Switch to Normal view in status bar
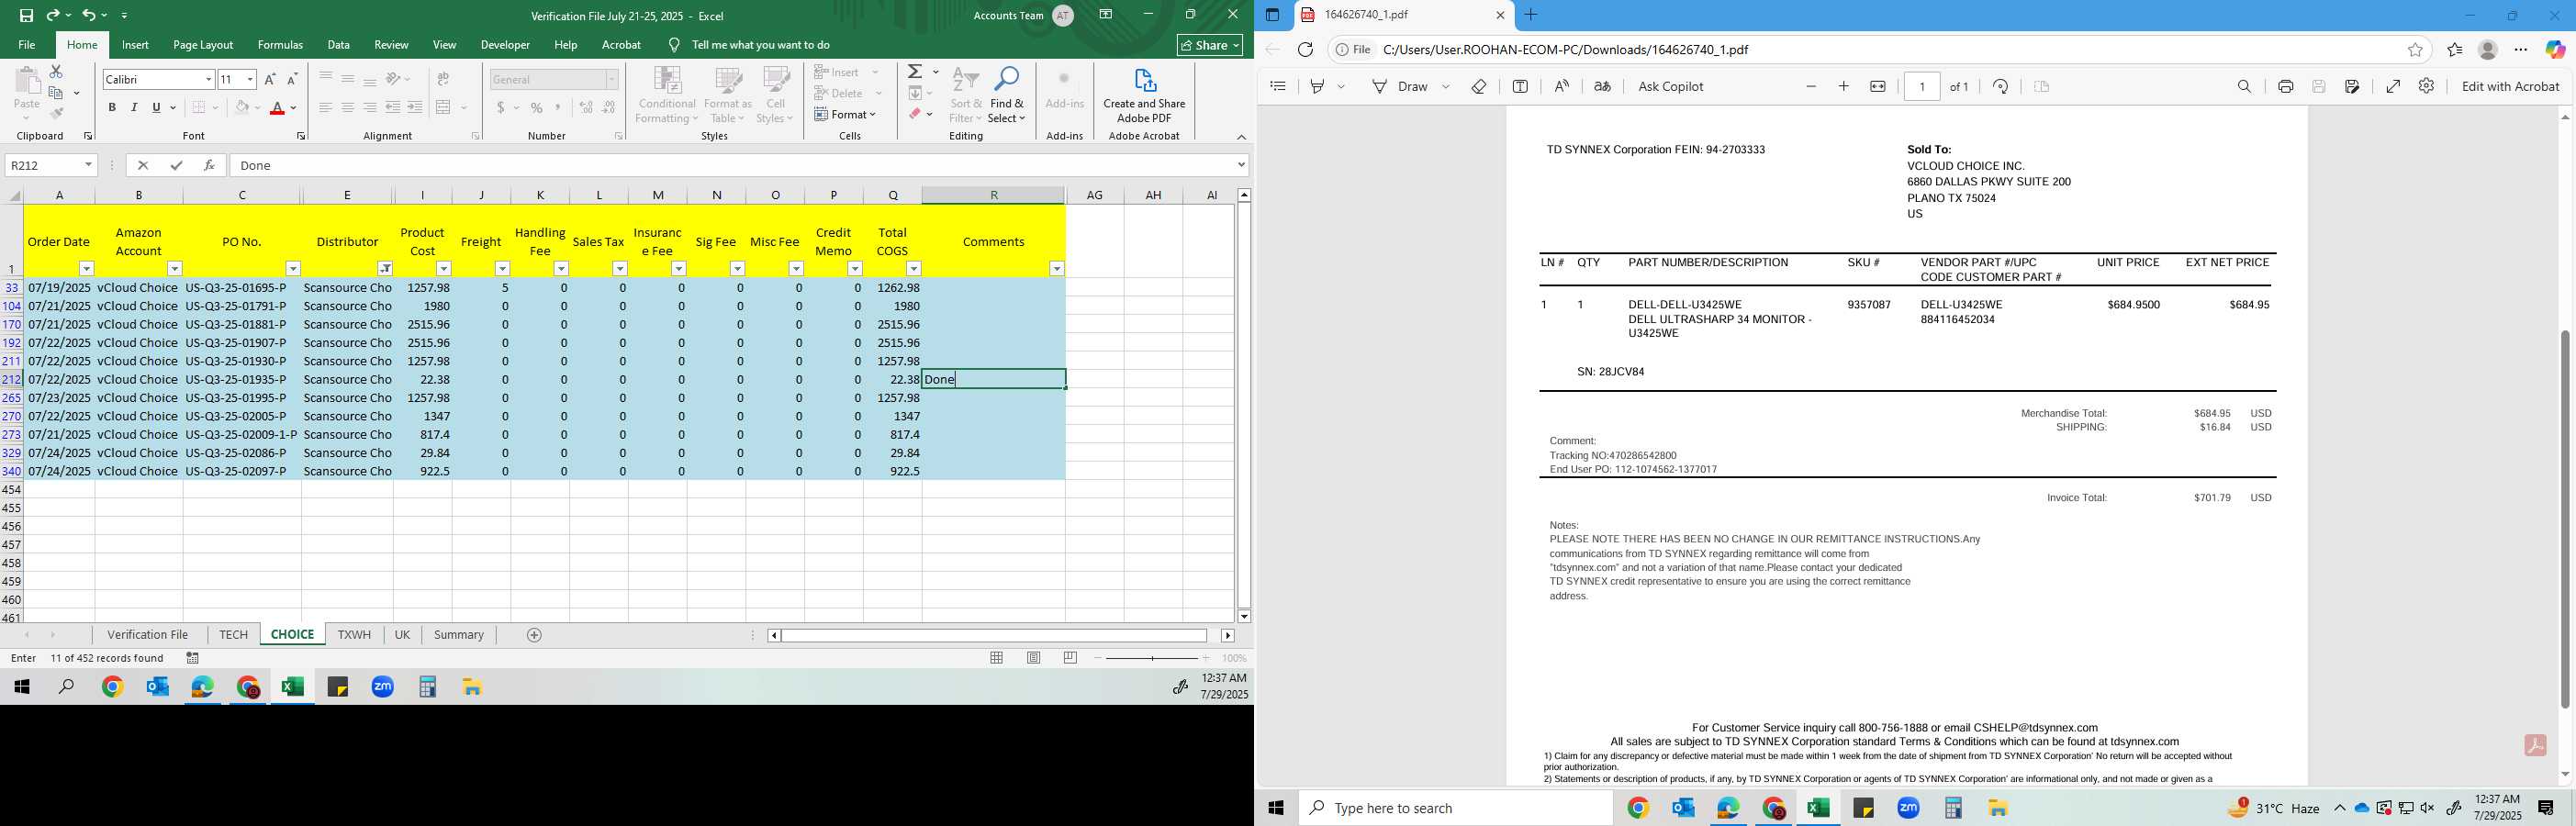 (997, 658)
